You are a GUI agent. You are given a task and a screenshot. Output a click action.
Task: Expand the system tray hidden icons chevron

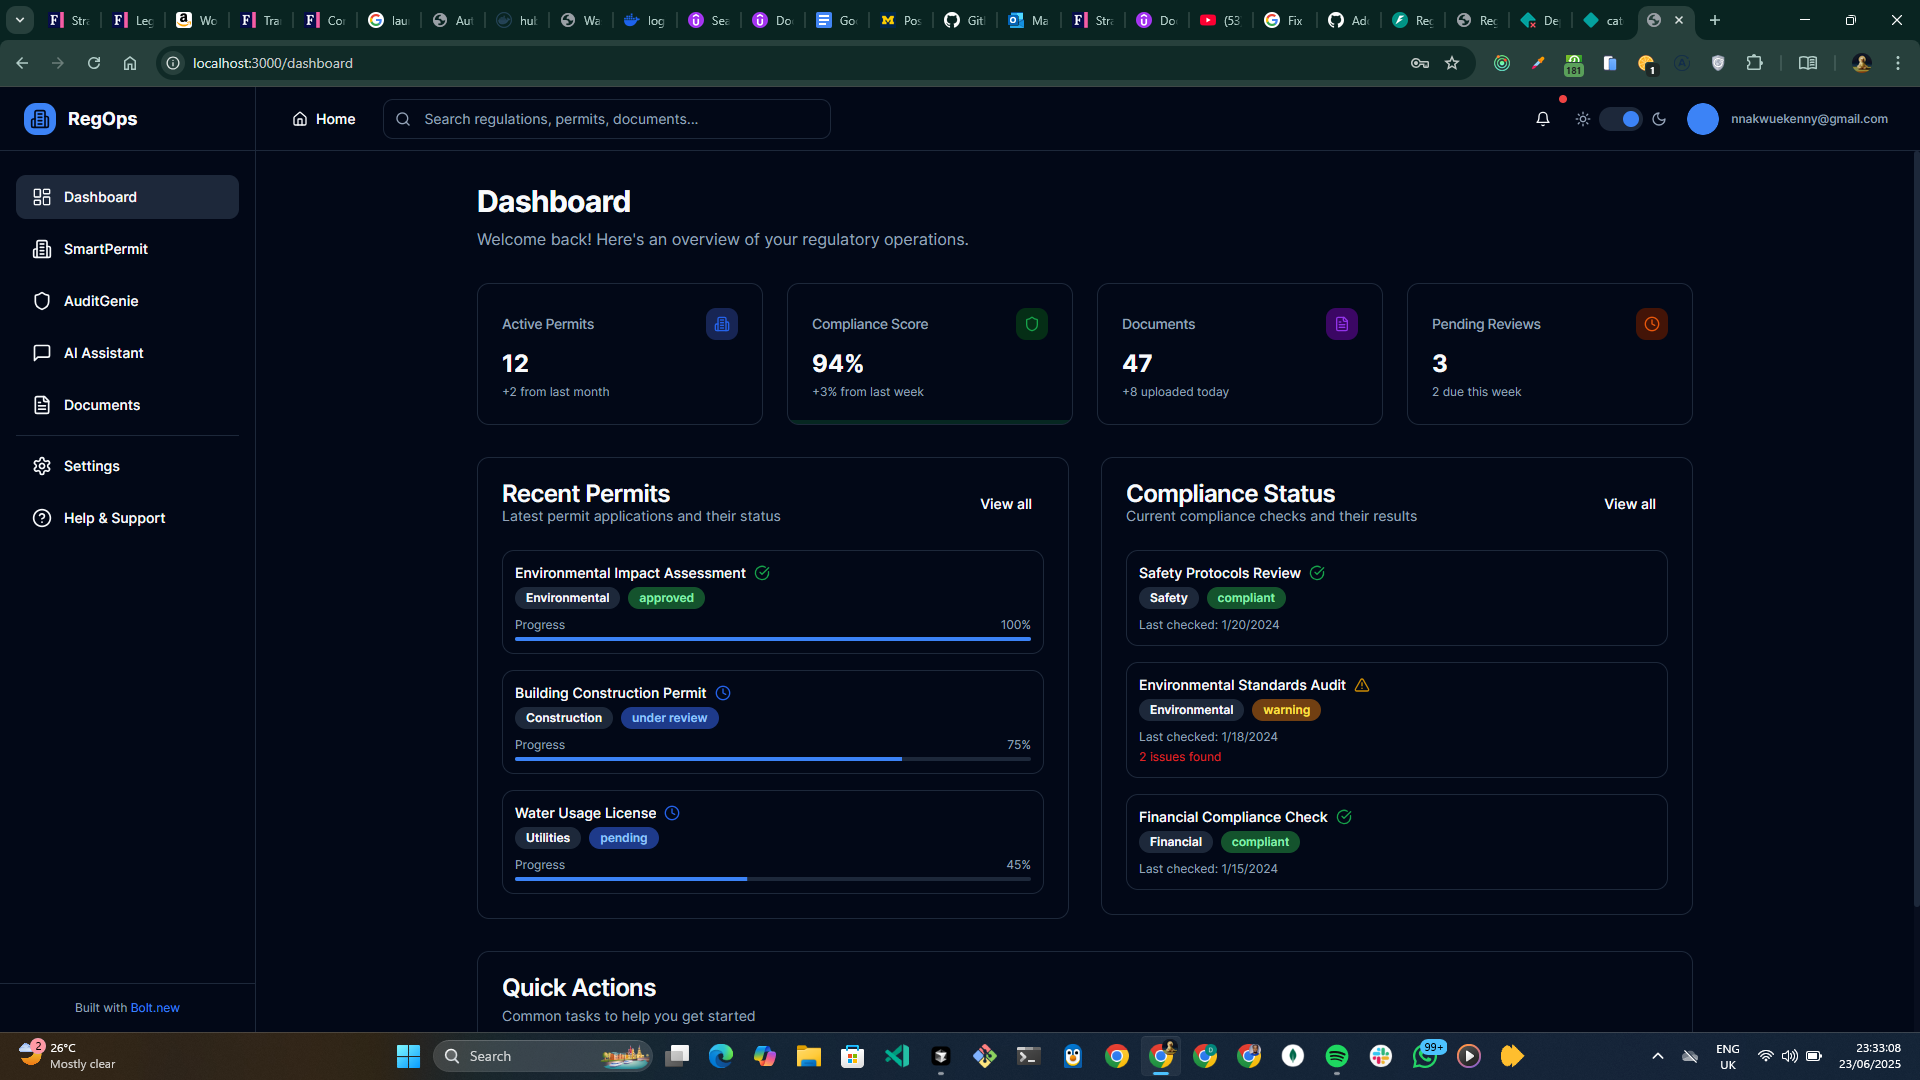tap(1657, 1056)
